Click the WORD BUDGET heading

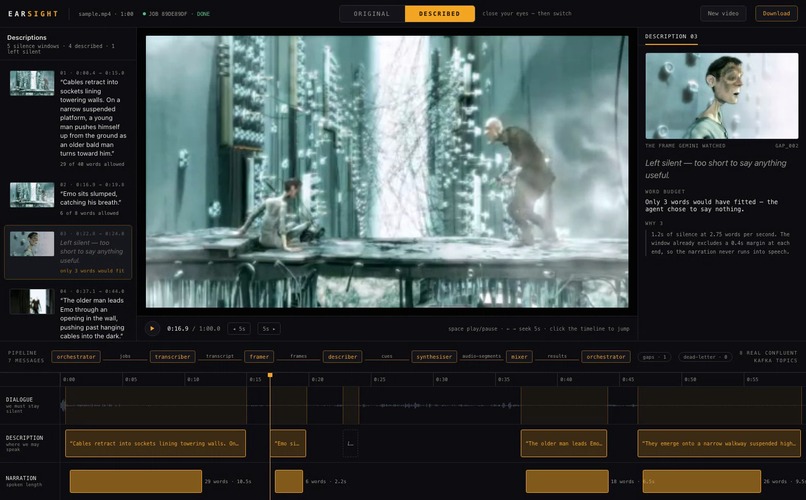[x=664, y=192]
